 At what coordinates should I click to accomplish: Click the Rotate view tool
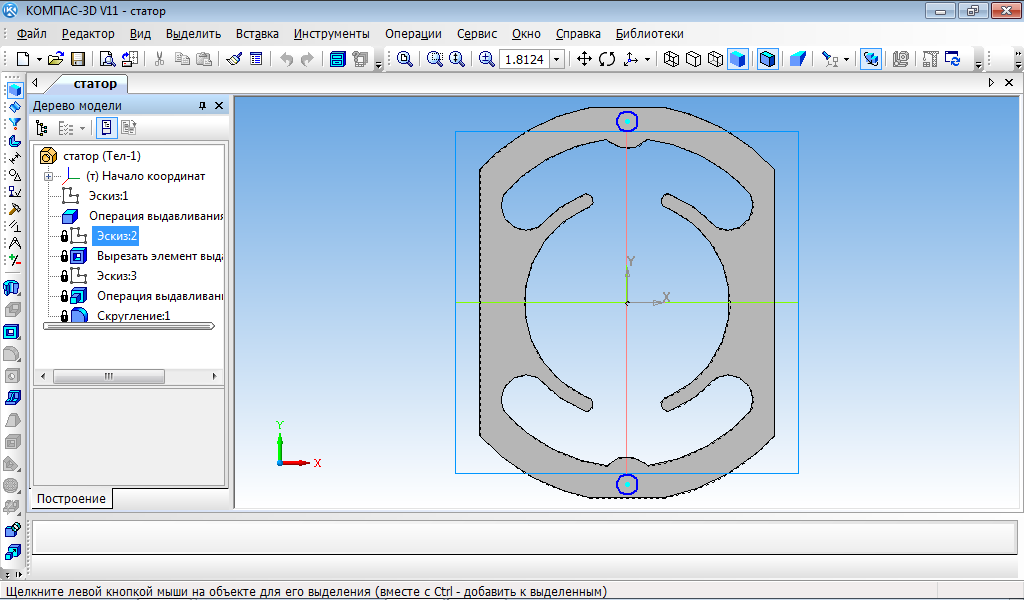(607, 59)
